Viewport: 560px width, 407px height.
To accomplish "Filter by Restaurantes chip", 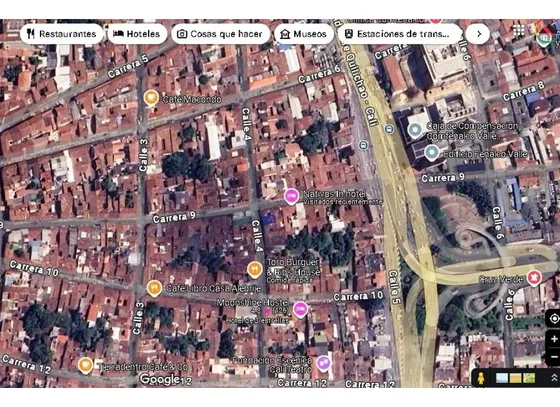I will (x=61, y=34).
